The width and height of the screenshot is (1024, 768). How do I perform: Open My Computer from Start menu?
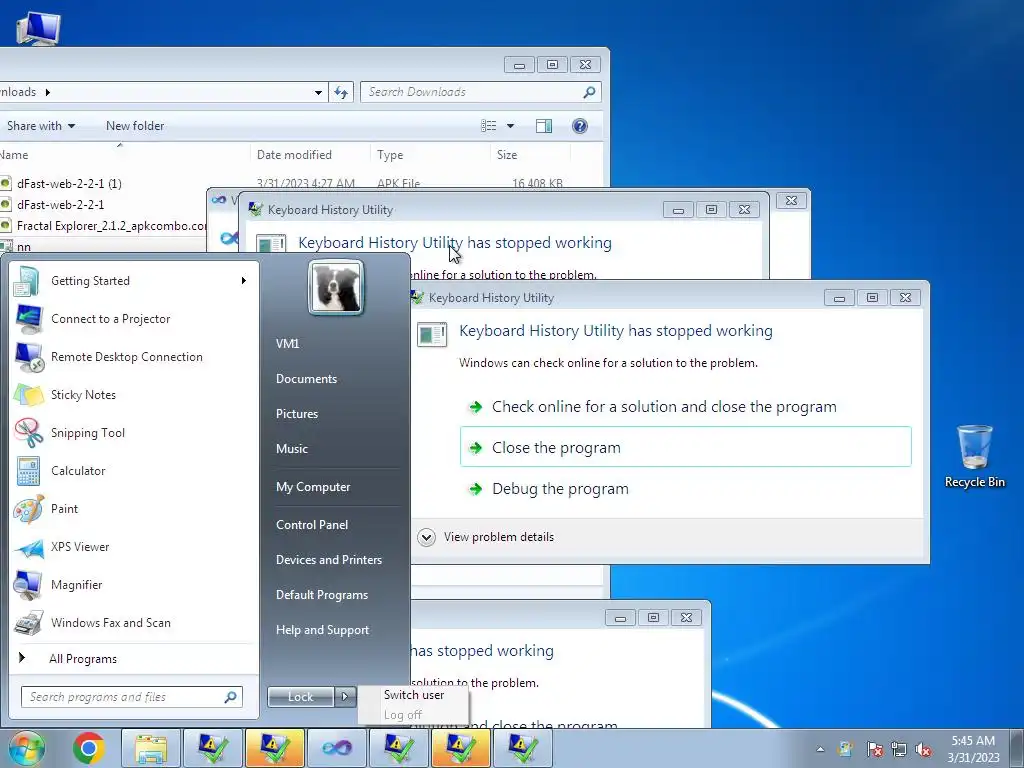tap(313, 487)
